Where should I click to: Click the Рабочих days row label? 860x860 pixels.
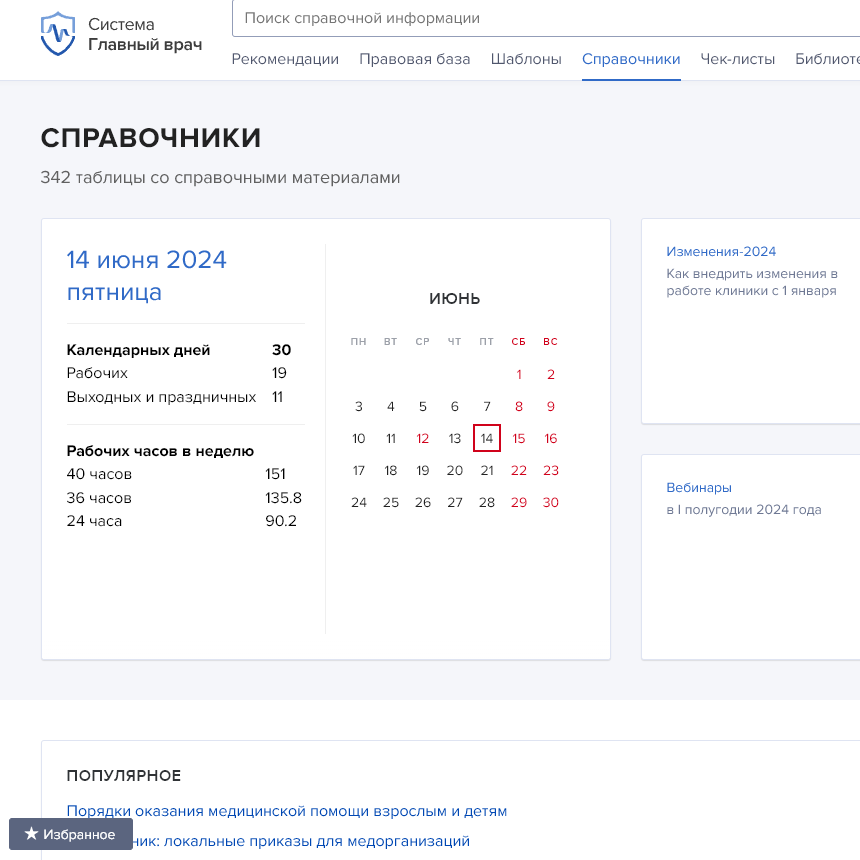[x=97, y=374]
